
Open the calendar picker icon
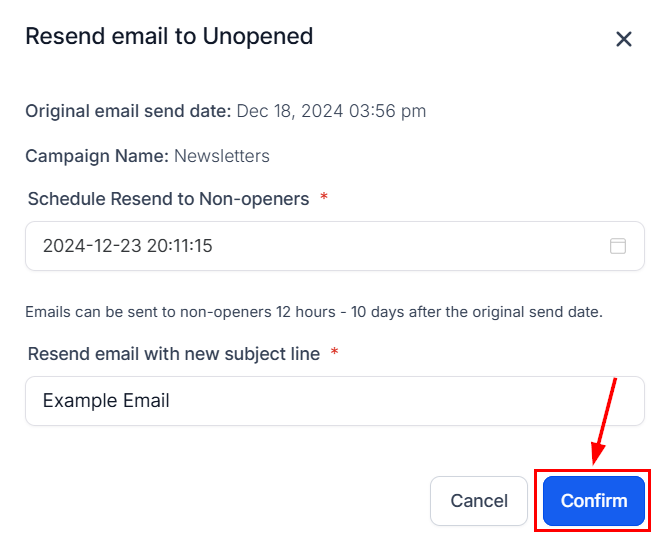618,246
